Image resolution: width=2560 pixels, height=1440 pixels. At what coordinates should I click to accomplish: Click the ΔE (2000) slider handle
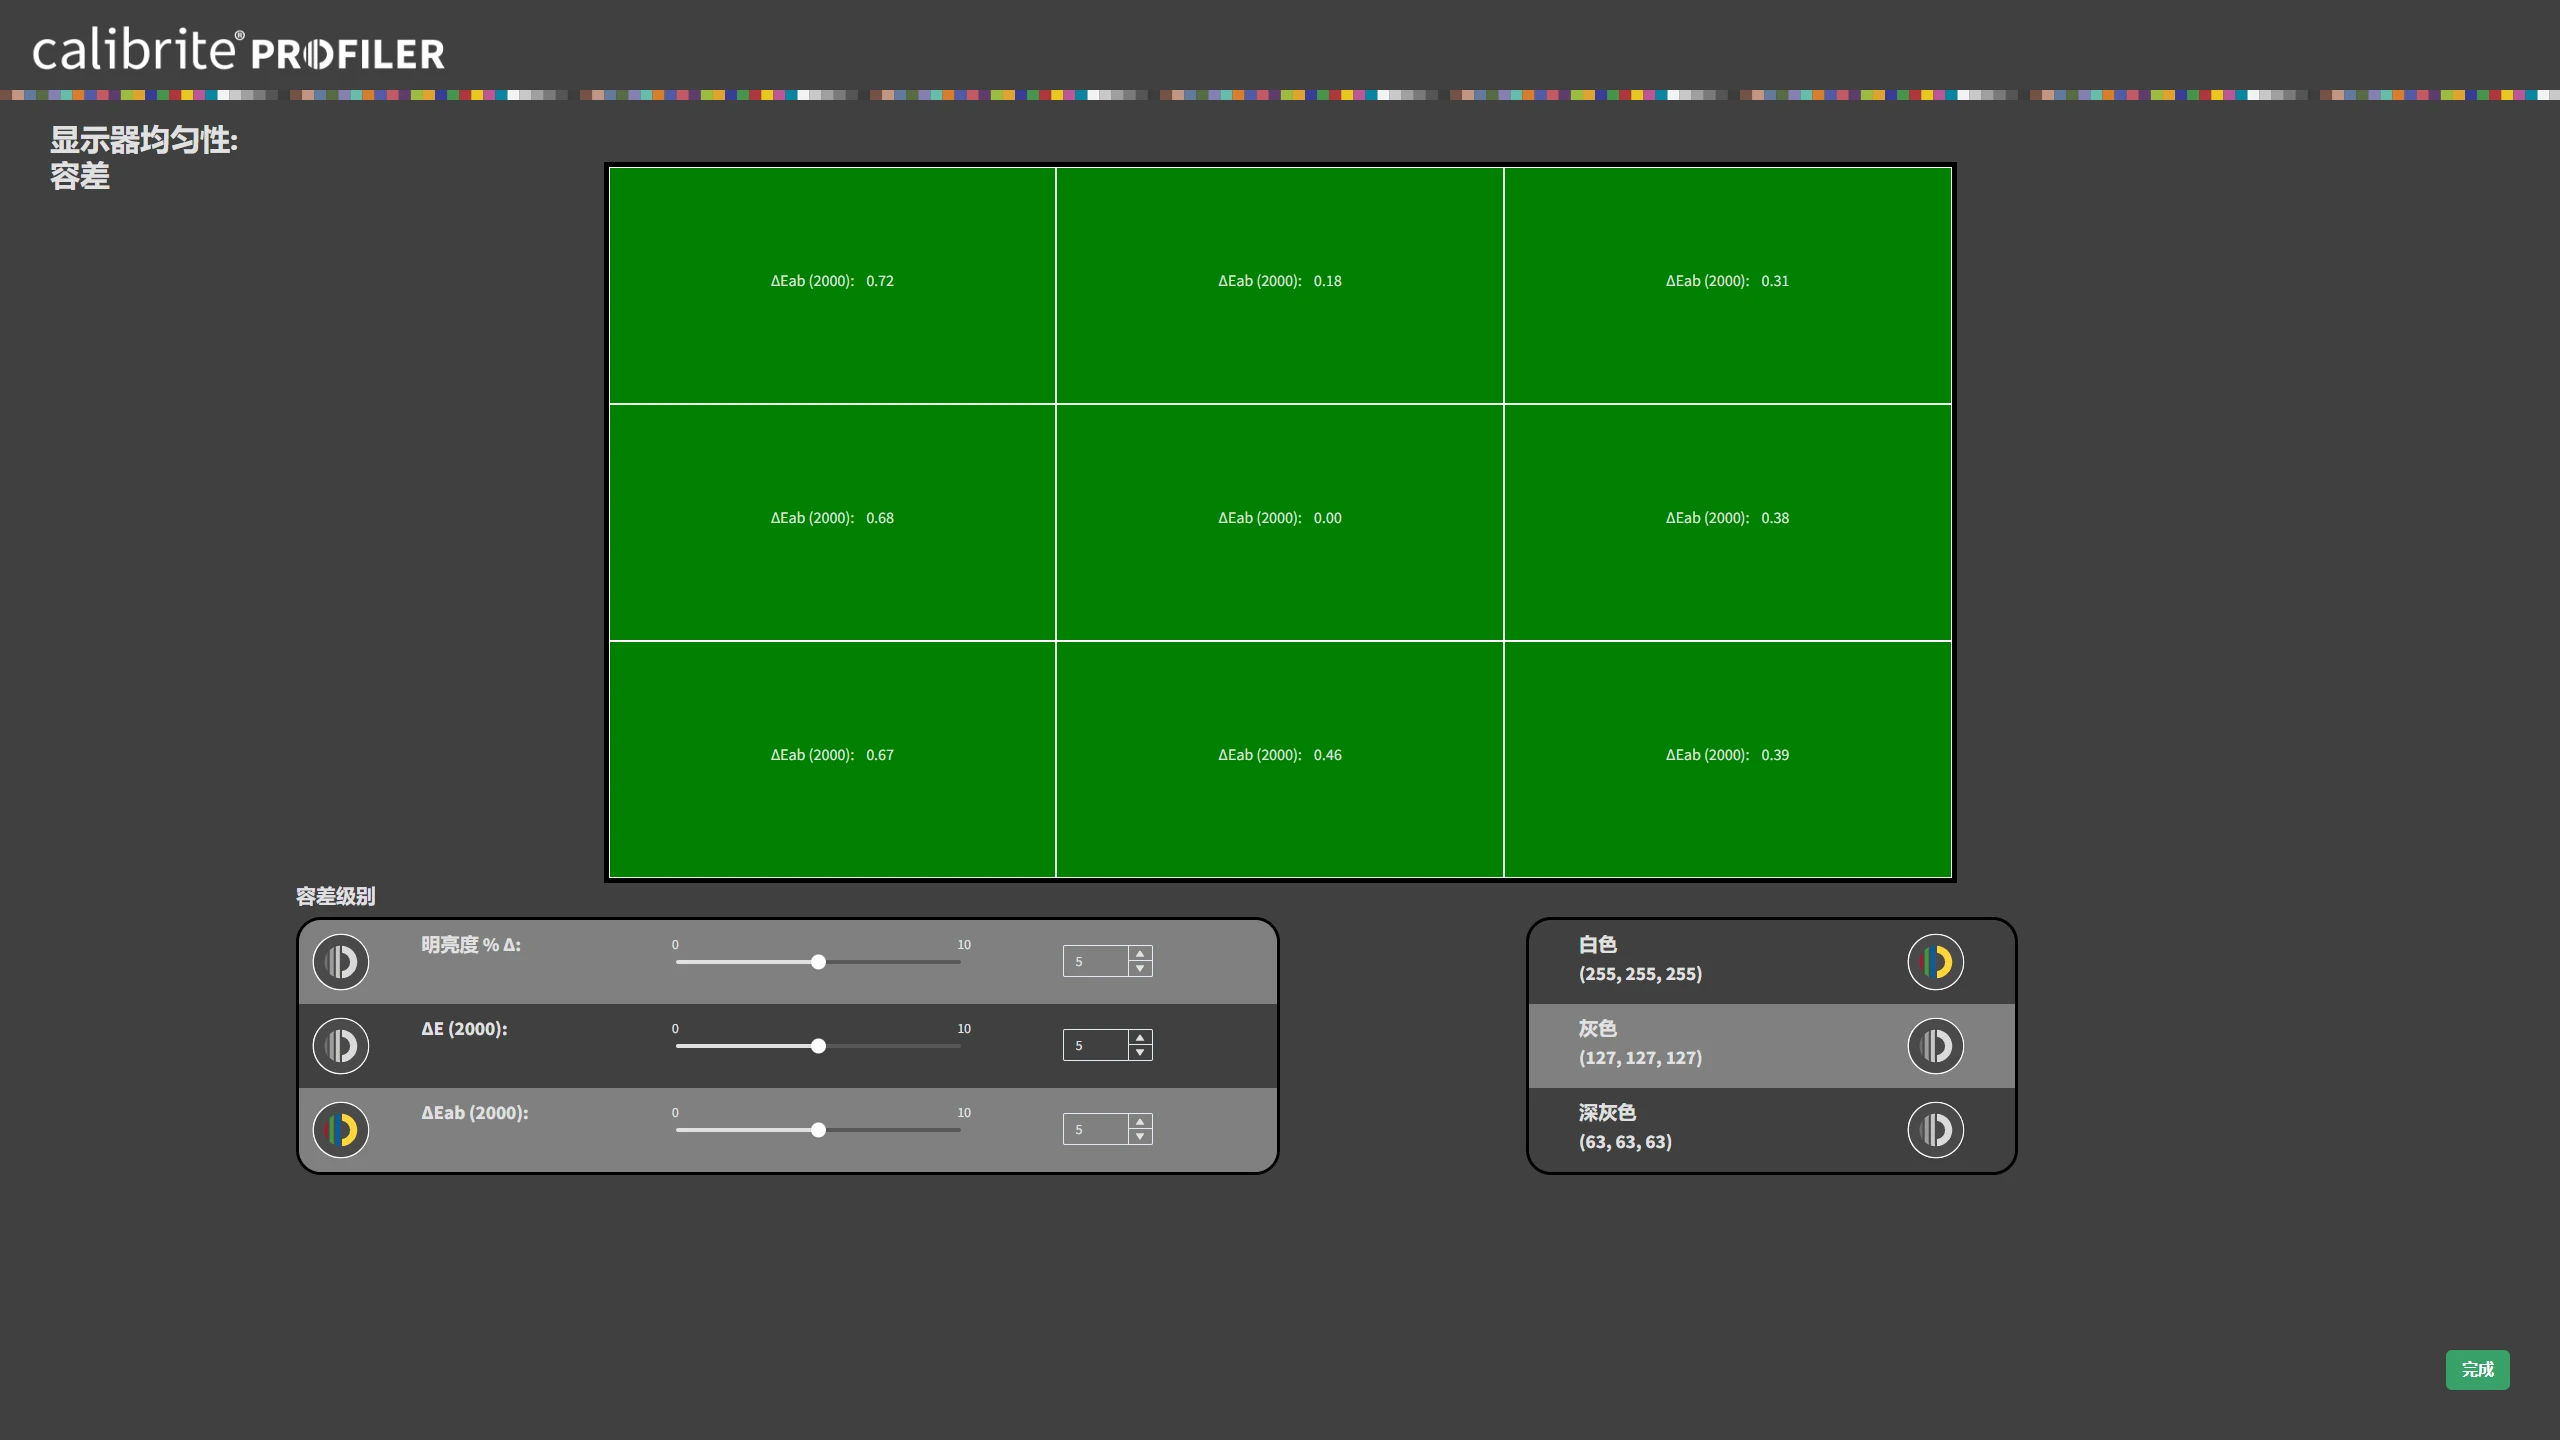[x=818, y=1046]
